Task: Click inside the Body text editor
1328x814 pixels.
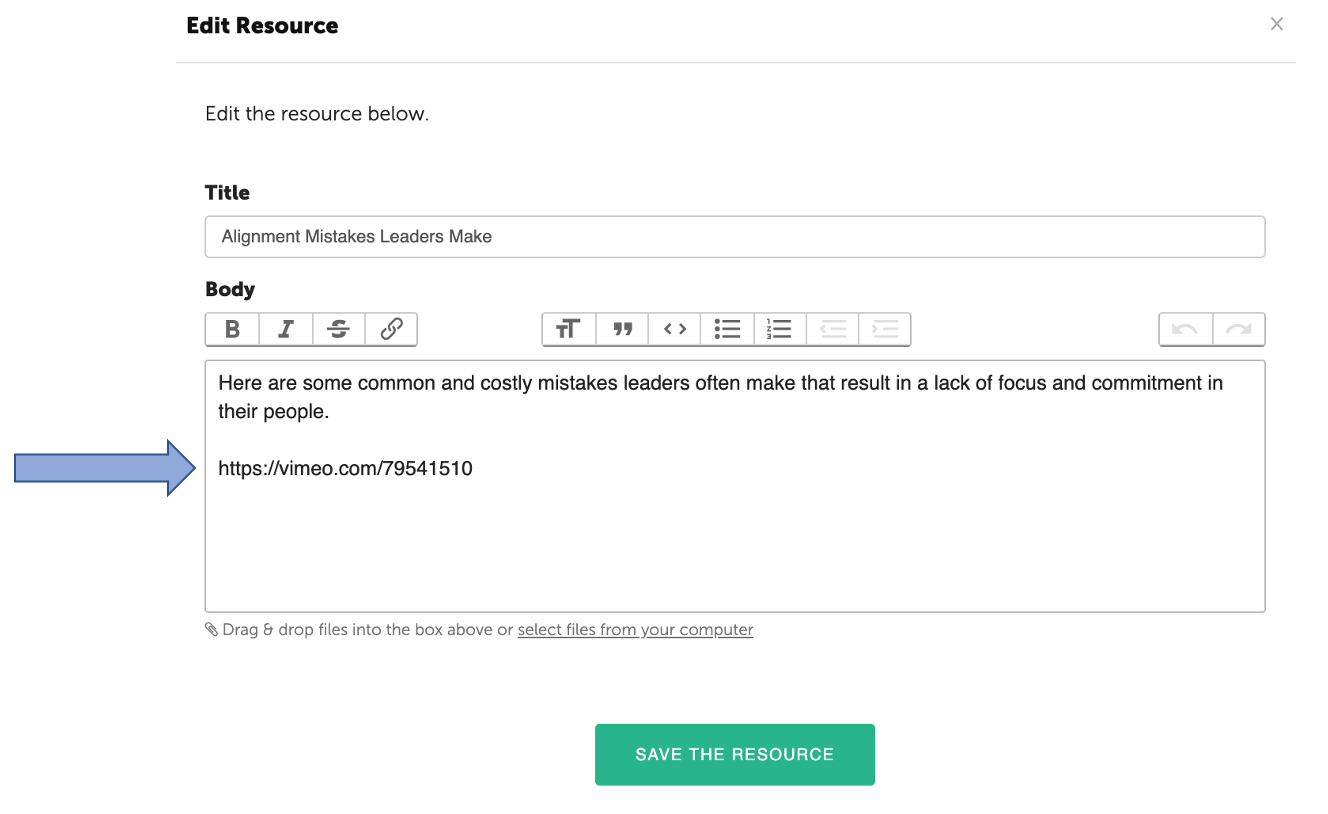Action: pyautogui.click(x=735, y=486)
